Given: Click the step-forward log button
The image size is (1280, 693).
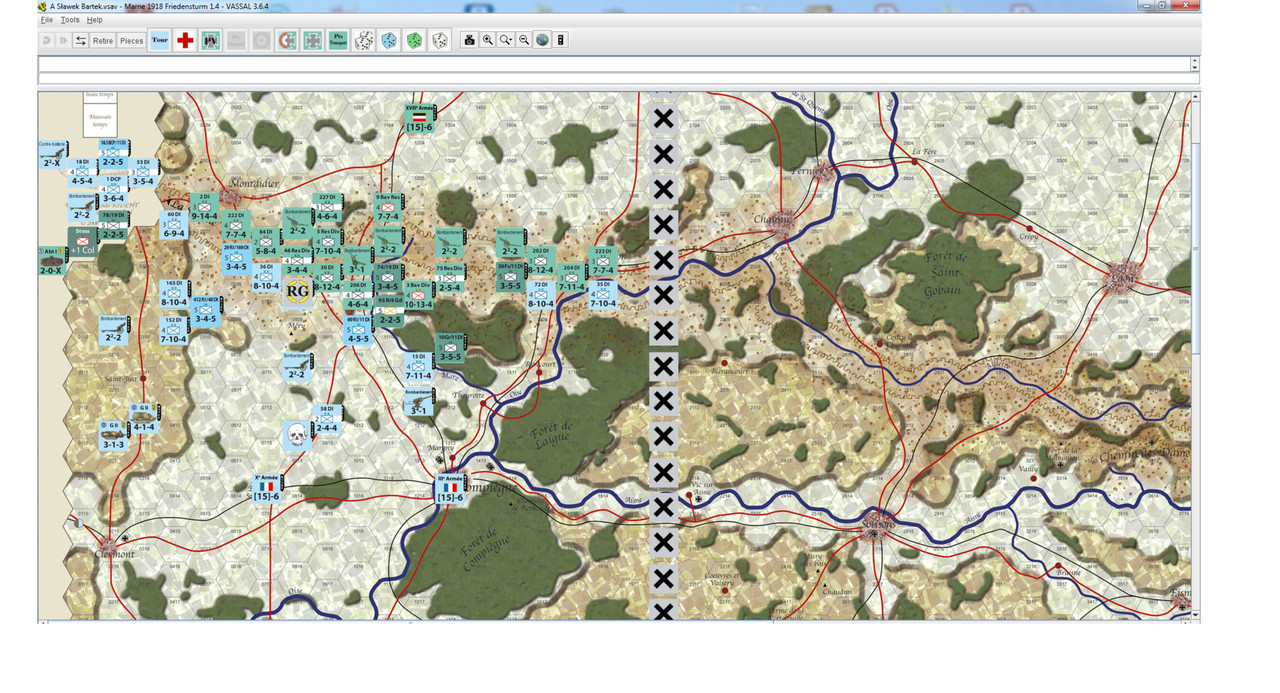Looking at the screenshot, I should (x=64, y=40).
